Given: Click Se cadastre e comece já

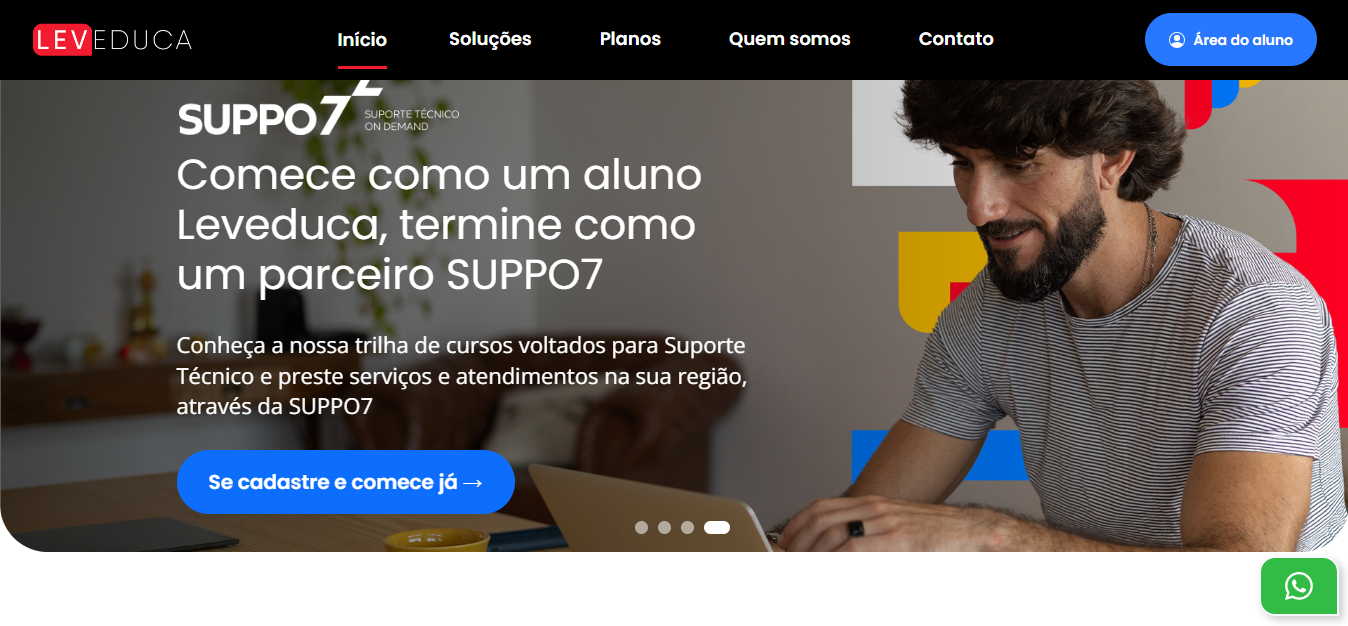Looking at the screenshot, I should point(346,482).
